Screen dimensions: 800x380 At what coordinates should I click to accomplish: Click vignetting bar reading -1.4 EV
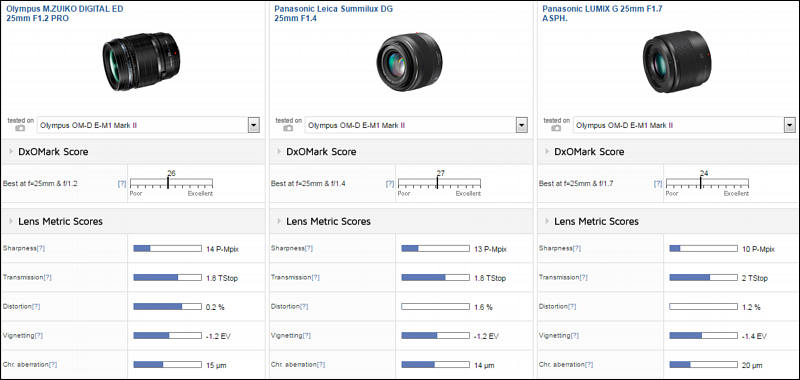pos(704,336)
